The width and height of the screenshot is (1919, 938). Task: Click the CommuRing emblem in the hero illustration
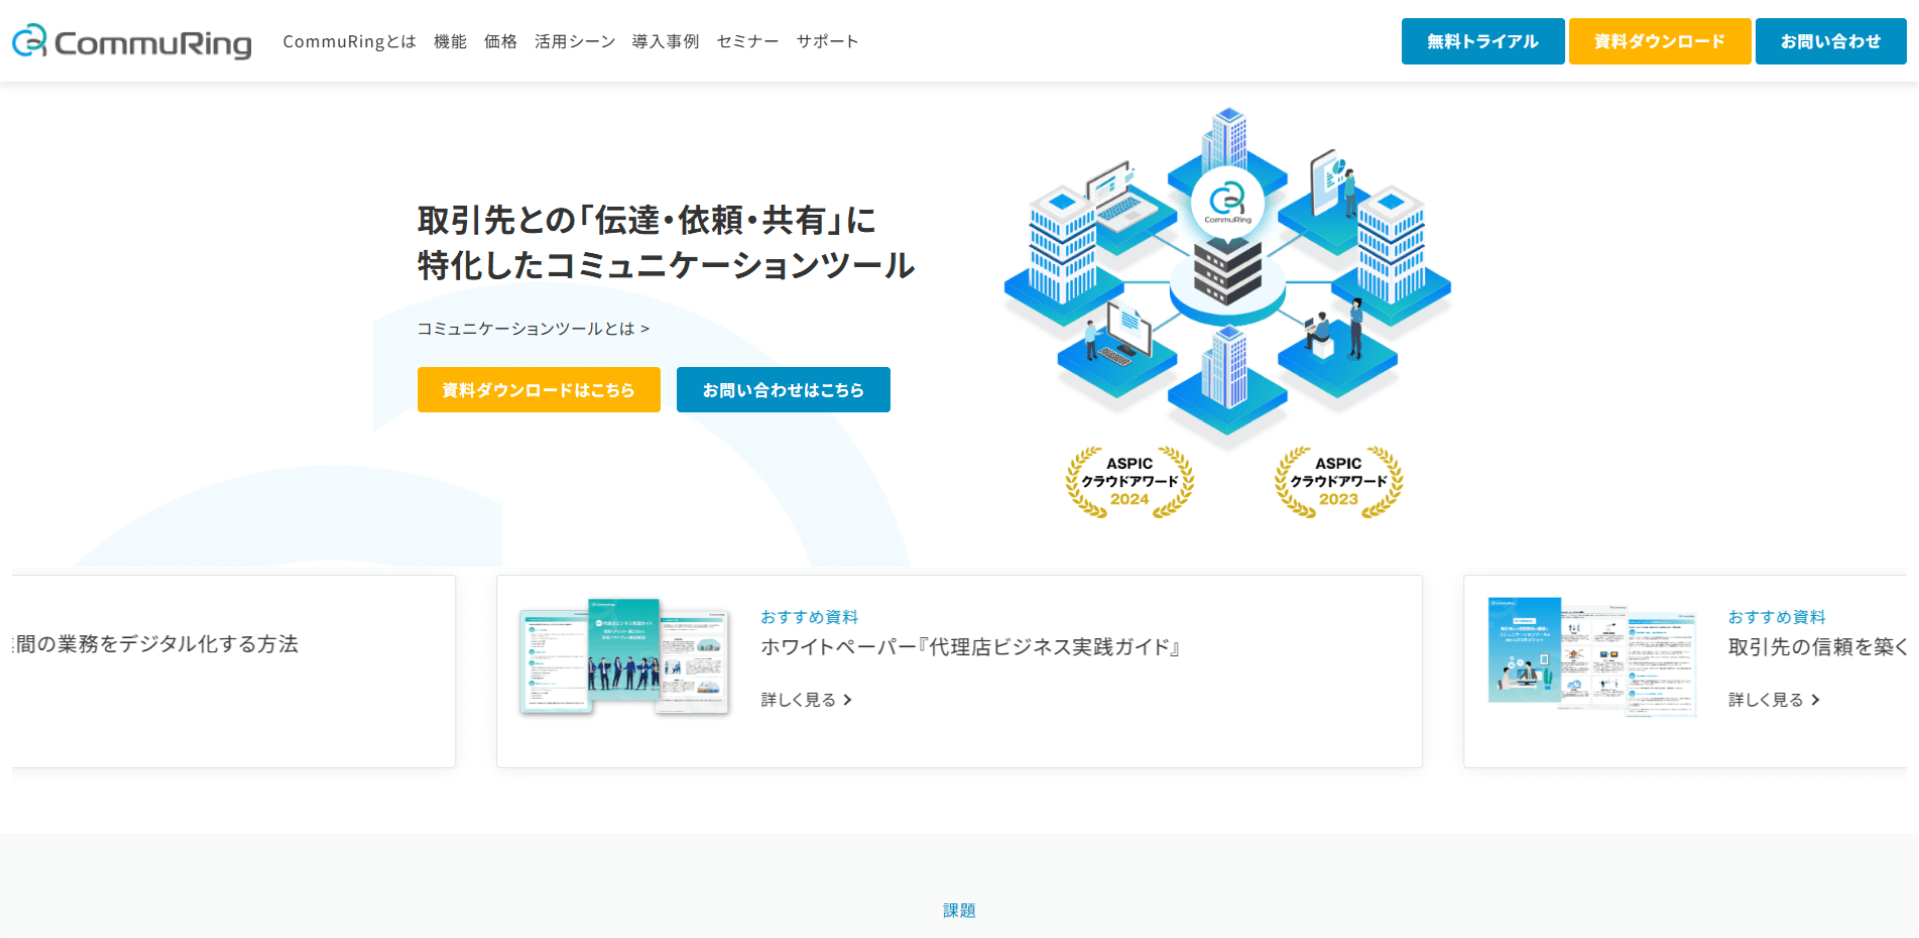pos(1227,203)
